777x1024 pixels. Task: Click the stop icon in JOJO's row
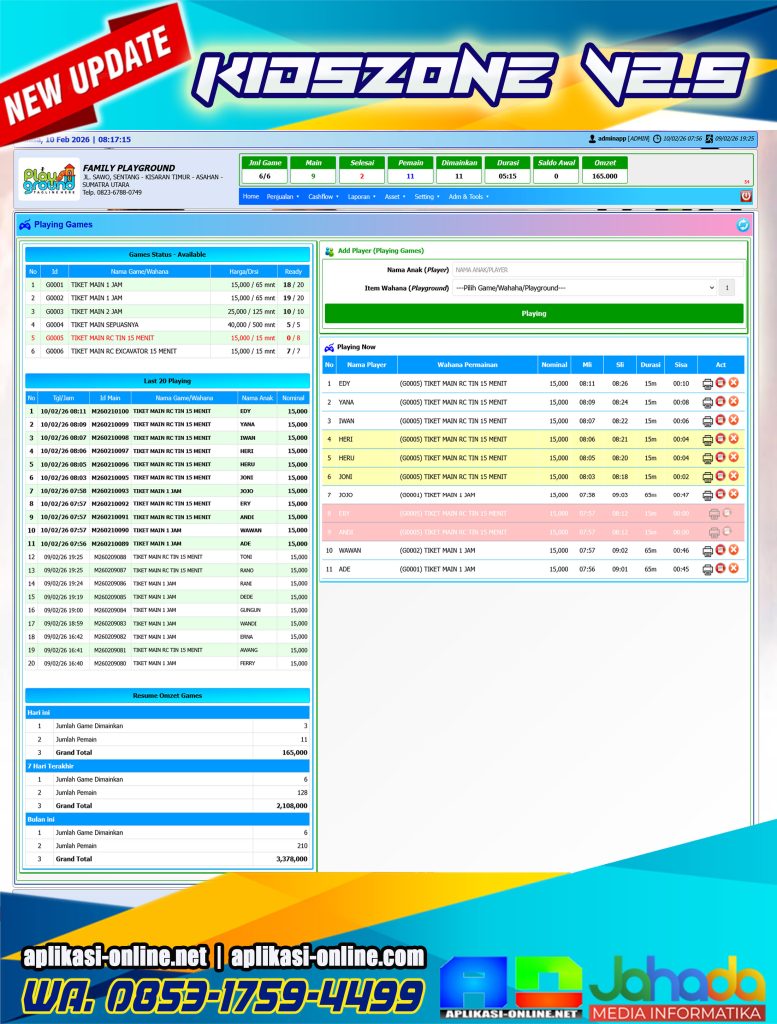(x=721, y=494)
